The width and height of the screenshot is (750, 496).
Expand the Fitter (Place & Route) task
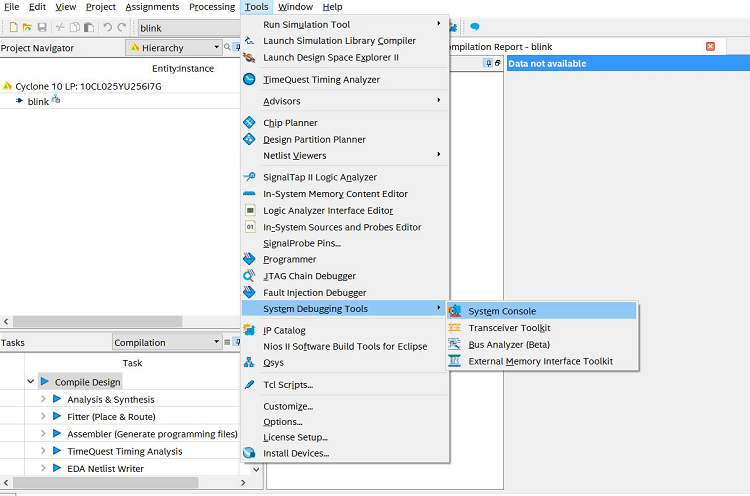click(43, 416)
